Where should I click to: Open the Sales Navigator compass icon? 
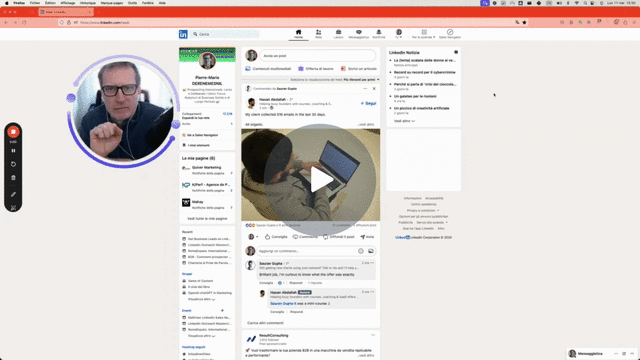tap(450, 34)
